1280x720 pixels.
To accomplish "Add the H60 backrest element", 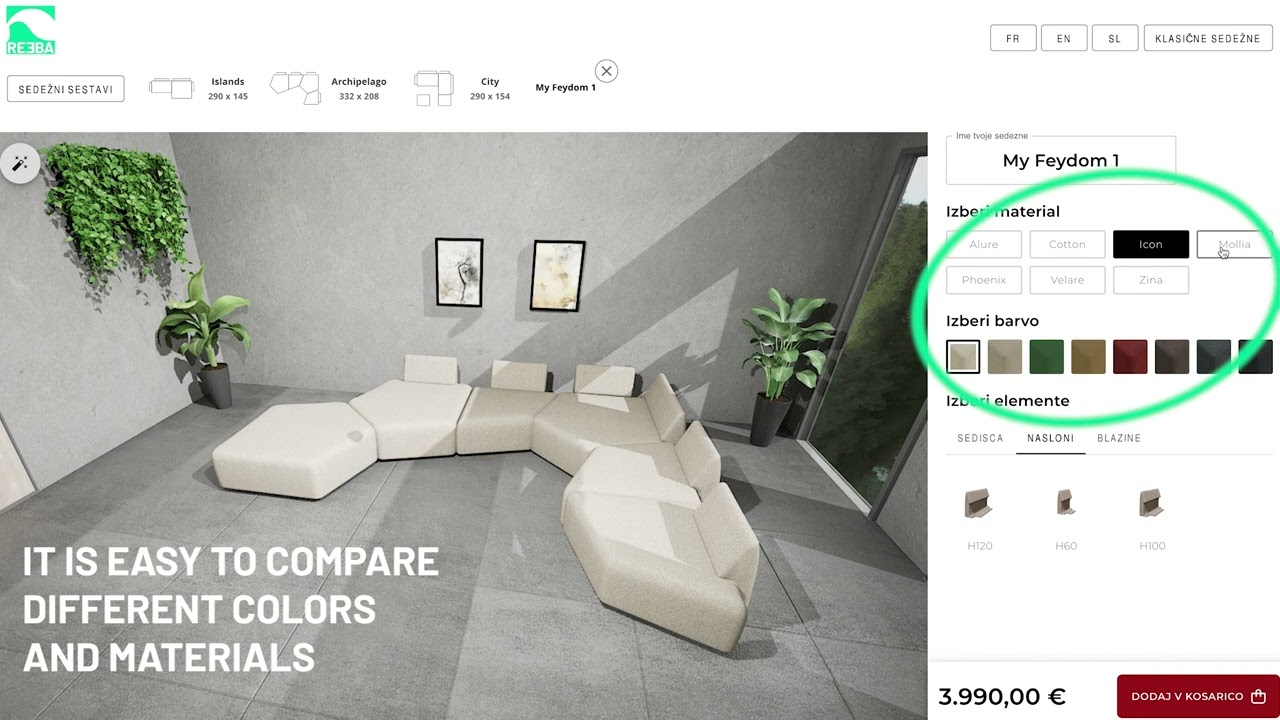I will [x=1065, y=503].
